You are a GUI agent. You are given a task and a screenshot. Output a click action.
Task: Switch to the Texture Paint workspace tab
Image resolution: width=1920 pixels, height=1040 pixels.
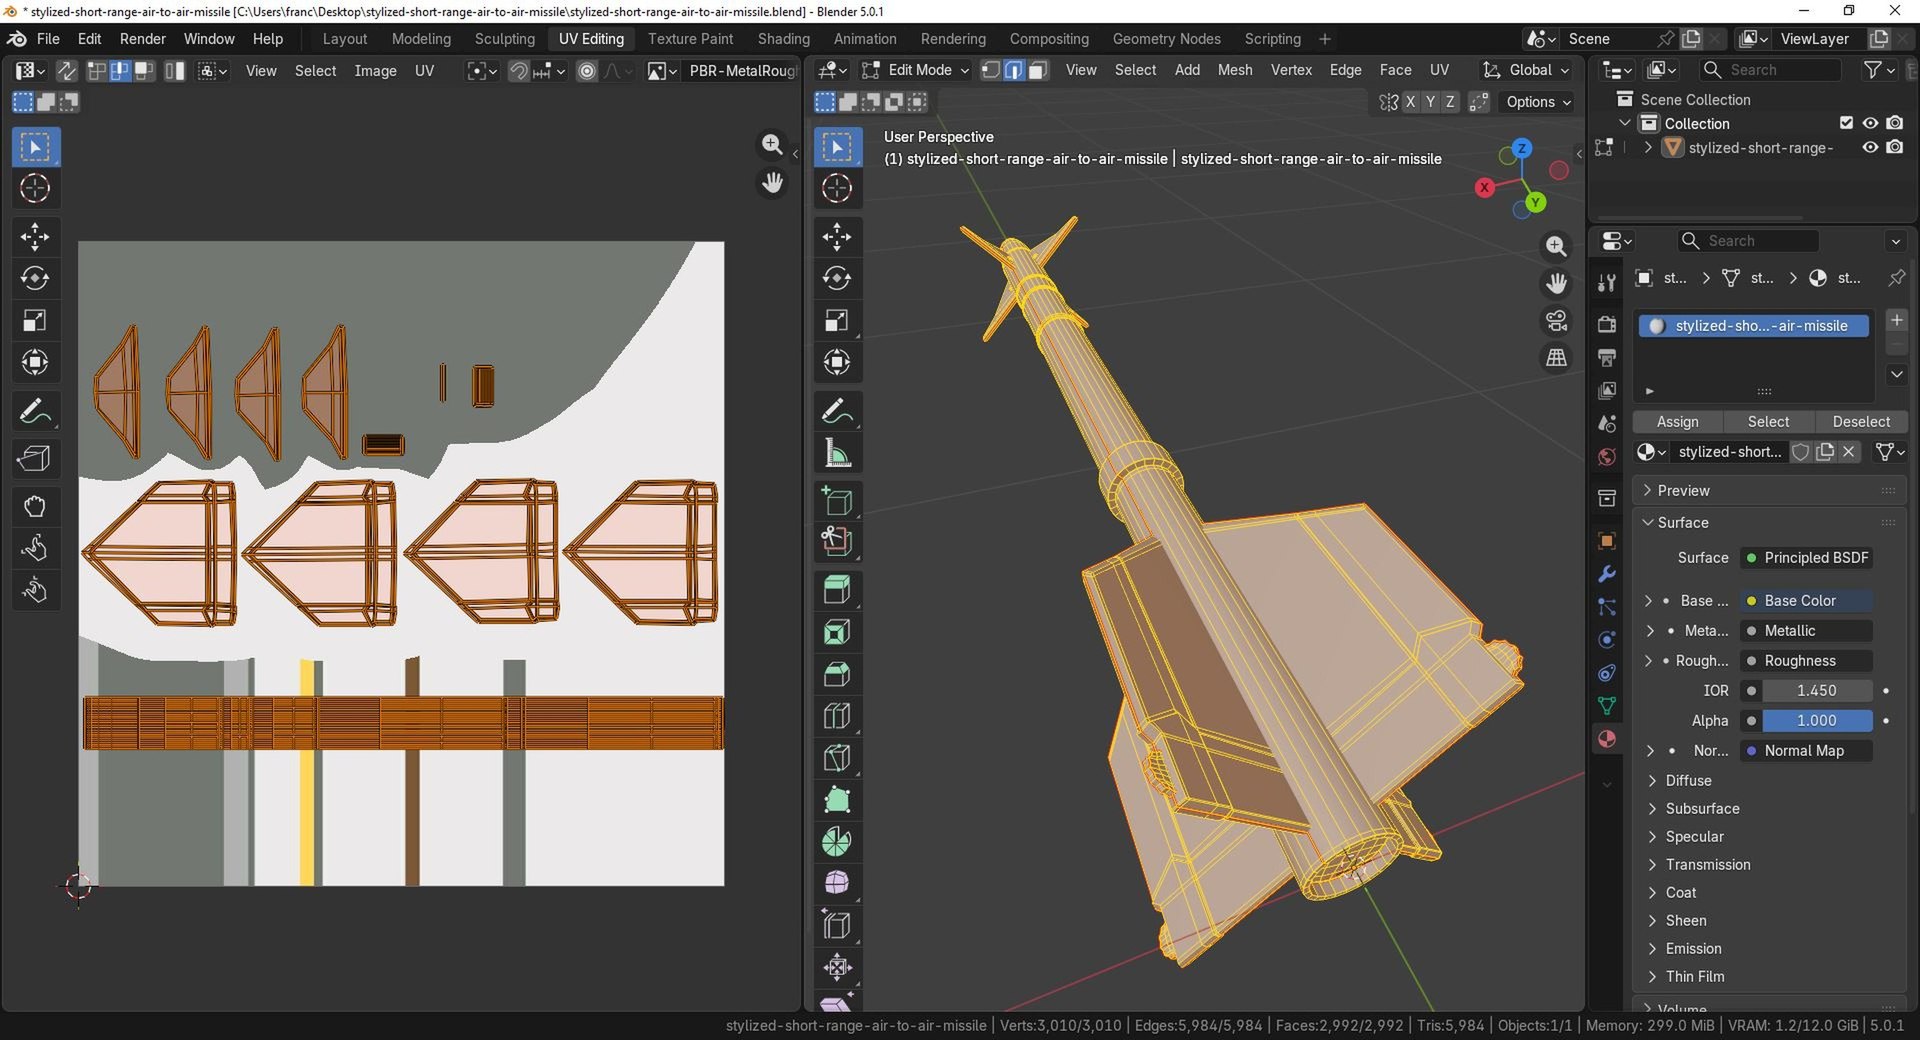tap(690, 39)
